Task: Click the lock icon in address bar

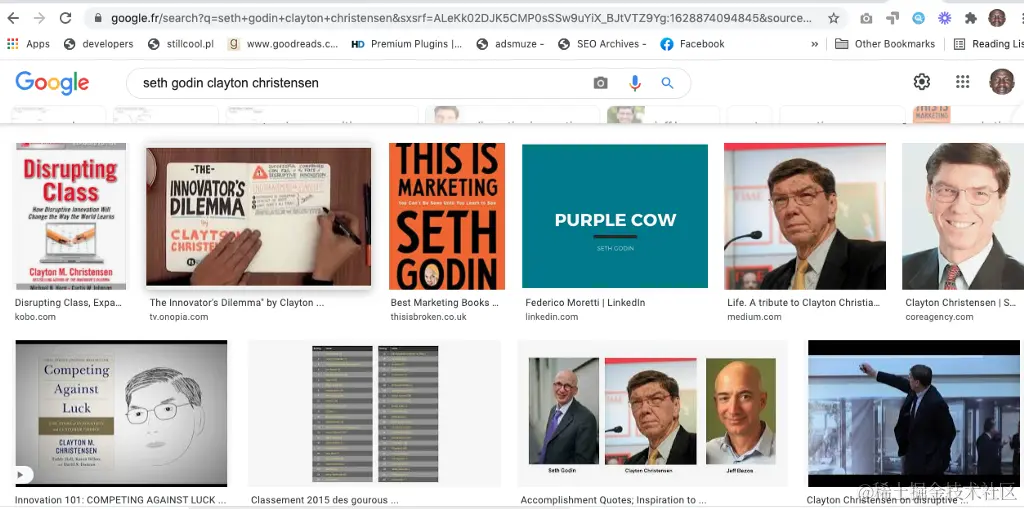Action: (x=99, y=18)
